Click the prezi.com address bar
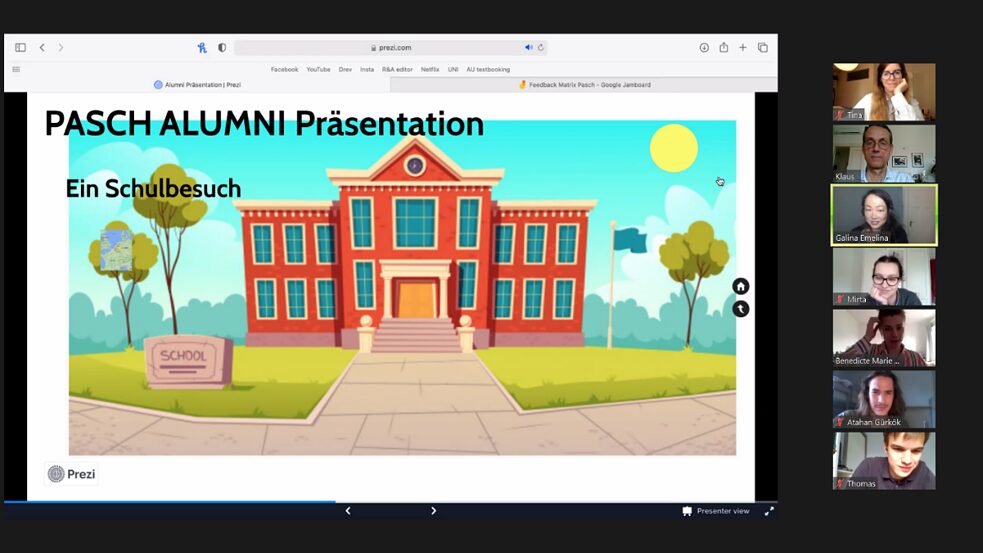The width and height of the screenshot is (983, 553). [390, 47]
